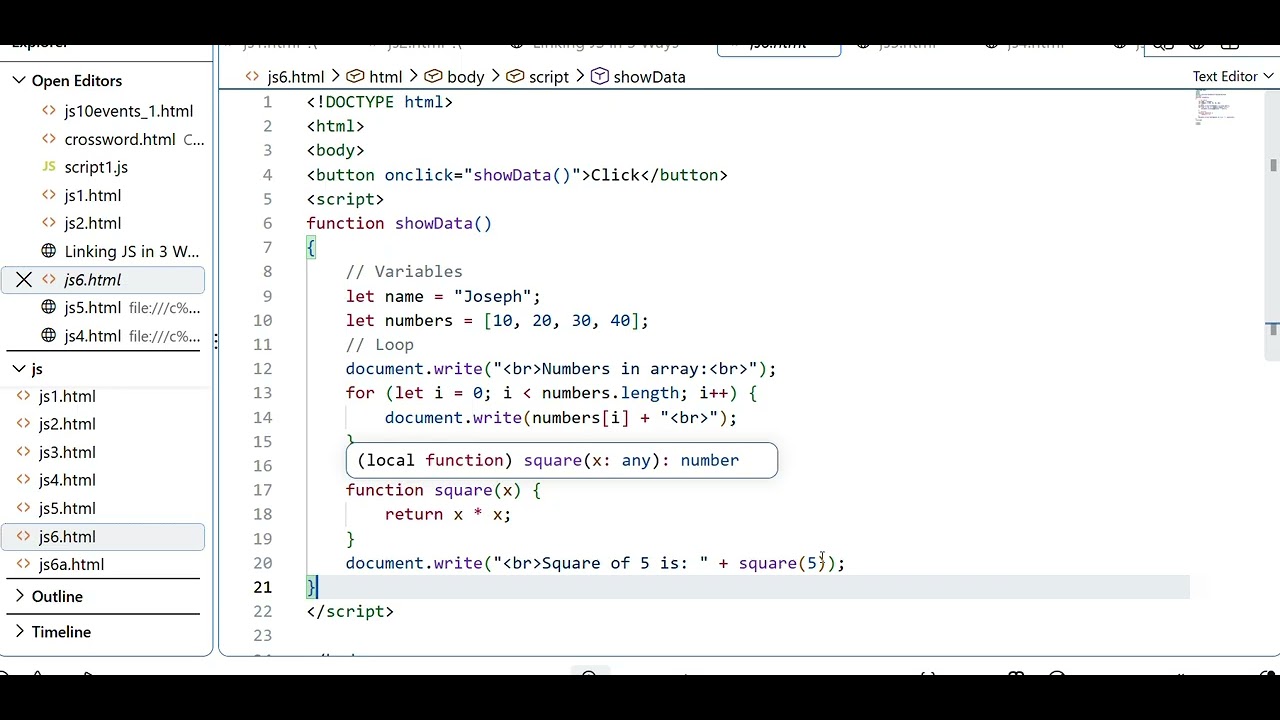Image resolution: width=1280 pixels, height=720 pixels.
Task: Open js6a.html from js folder
Action: pyautogui.click(x=71, y=564)
